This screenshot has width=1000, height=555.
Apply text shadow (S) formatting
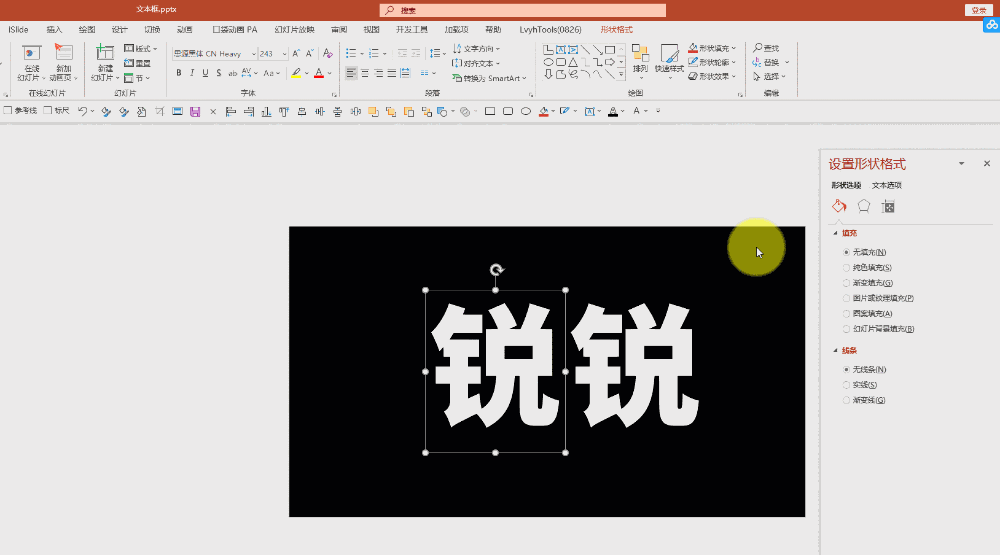point(219,73)
